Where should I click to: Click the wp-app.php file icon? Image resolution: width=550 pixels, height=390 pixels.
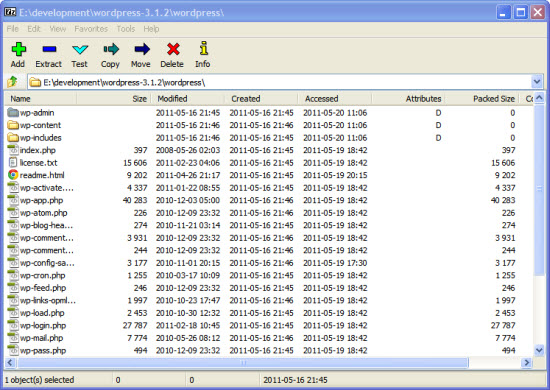(x=13, y=200)
